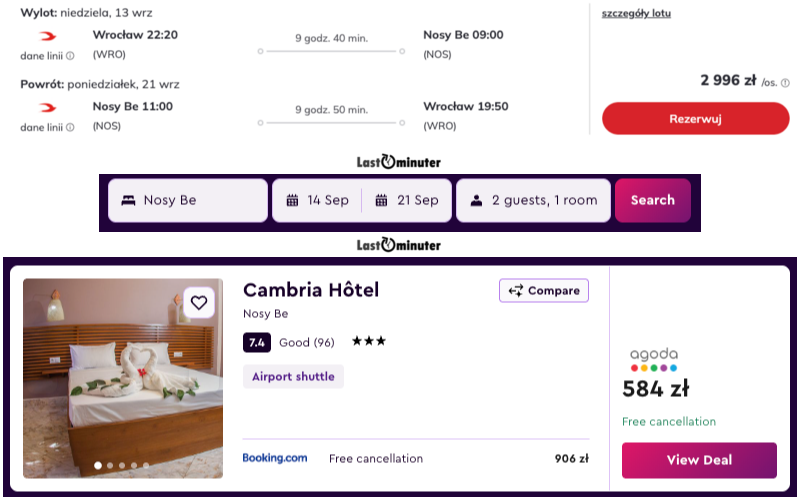The height and width of the screenshot is (497, 800).
Task: Click the airline logo for Wrocław departure
Action: [x=47, y=36]
